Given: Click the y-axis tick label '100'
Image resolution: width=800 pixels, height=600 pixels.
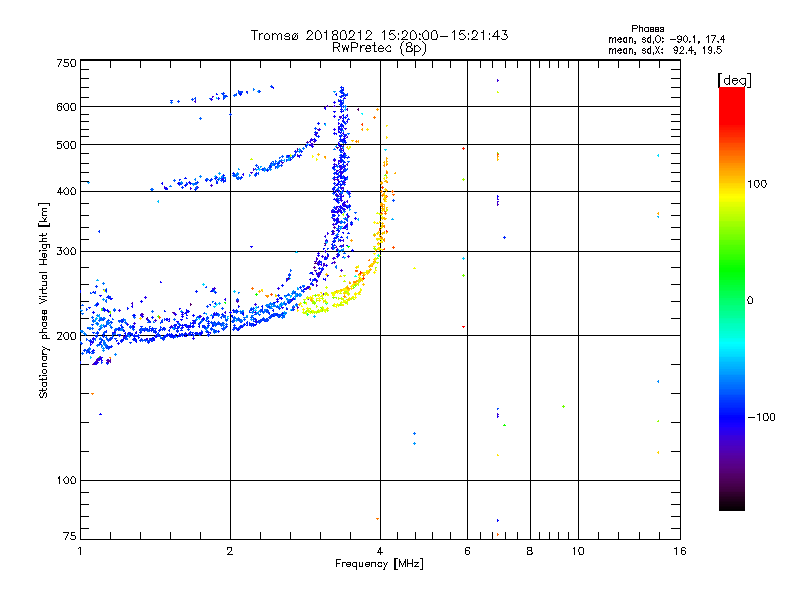Looking at the screenshot, I should coord(66,481).
